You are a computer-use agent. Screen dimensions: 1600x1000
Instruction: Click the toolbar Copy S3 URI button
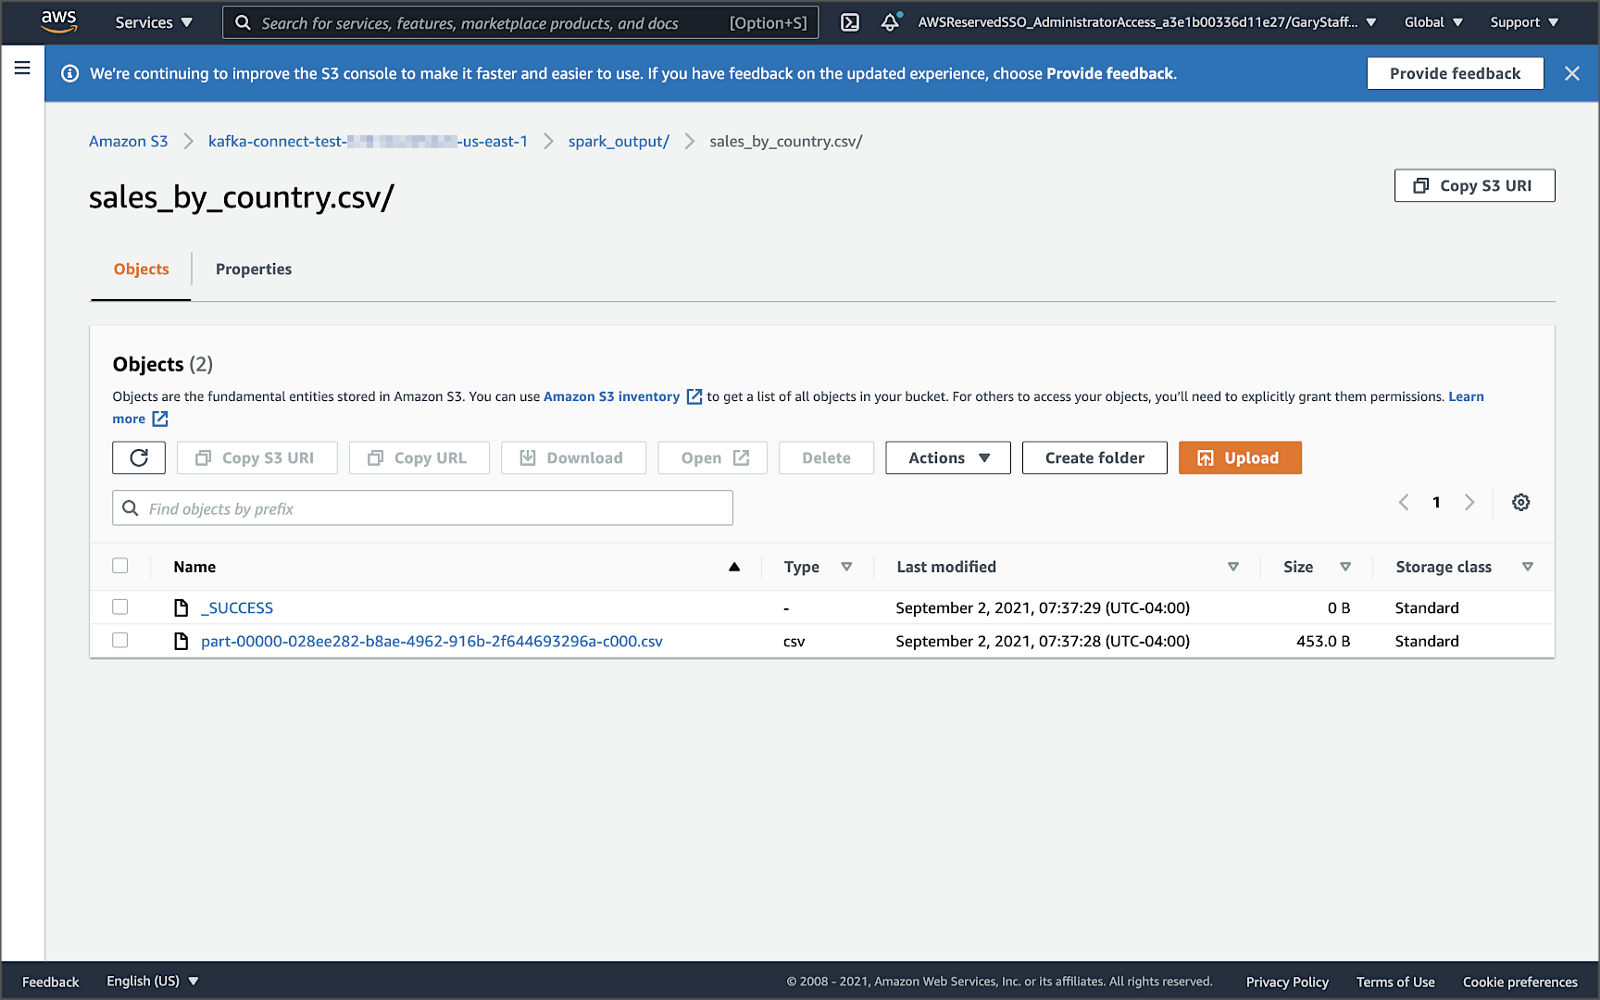point(257,458)
